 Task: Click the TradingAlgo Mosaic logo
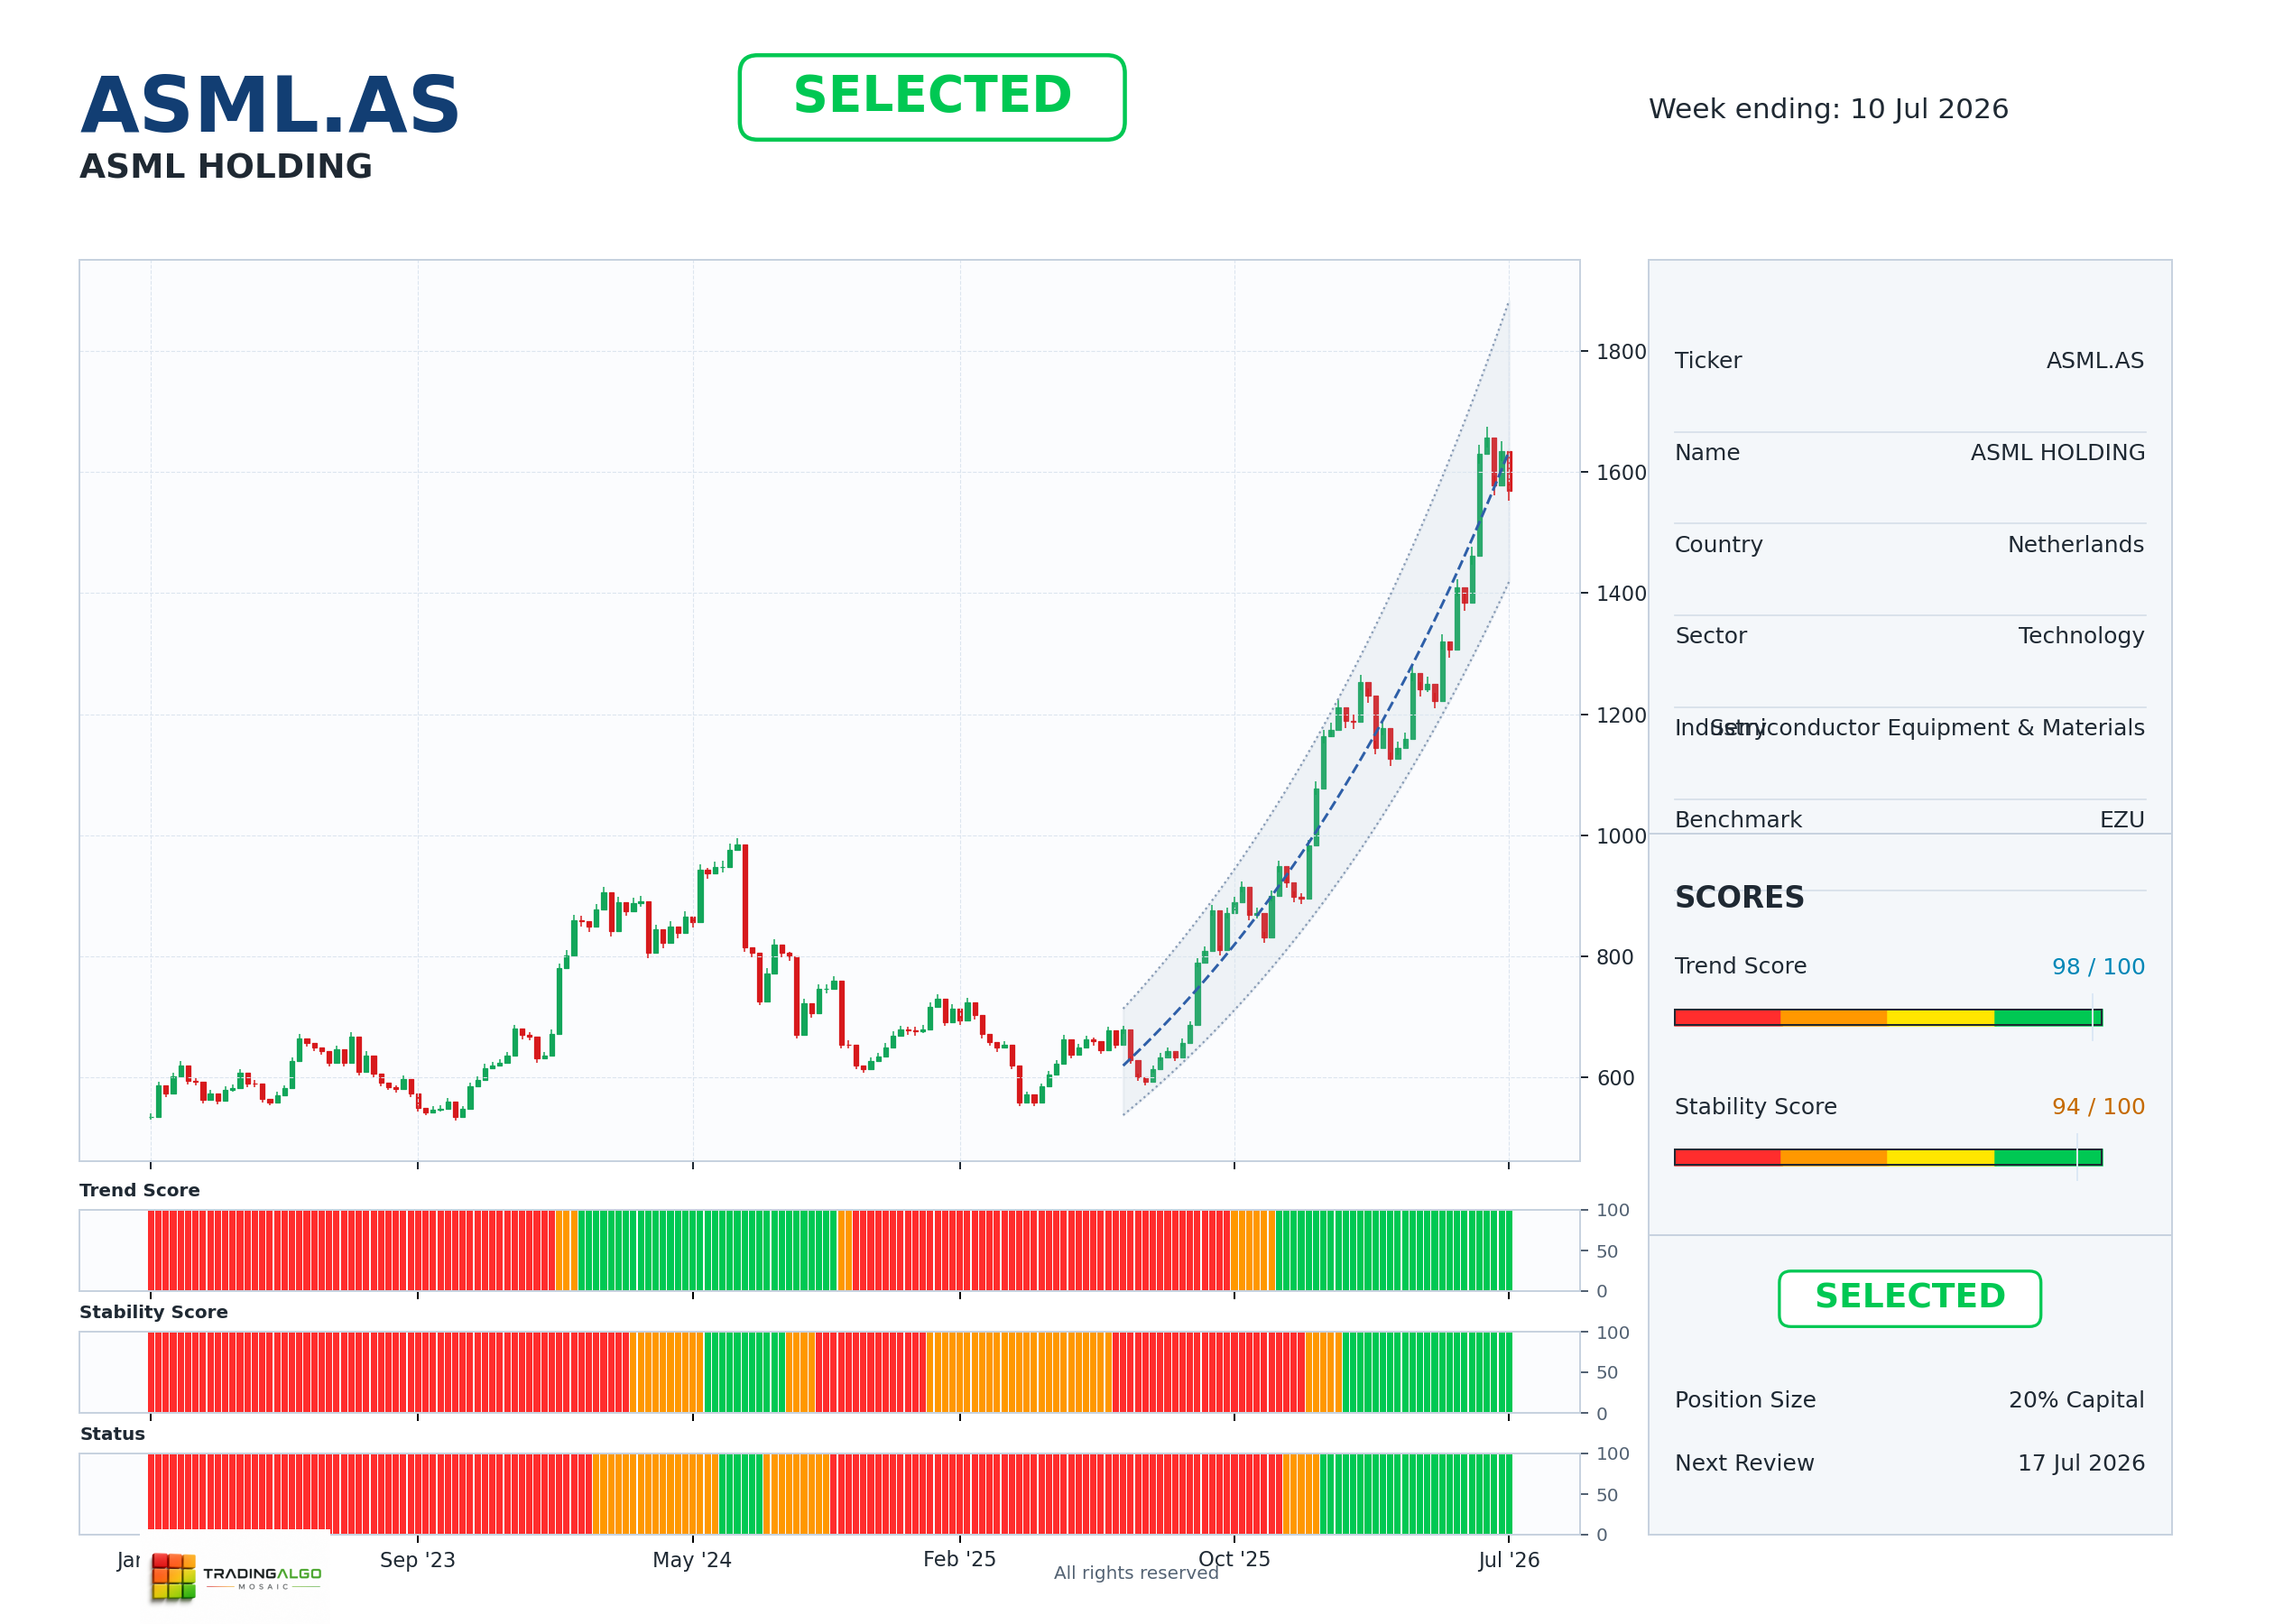click(x=236, y=1577)
